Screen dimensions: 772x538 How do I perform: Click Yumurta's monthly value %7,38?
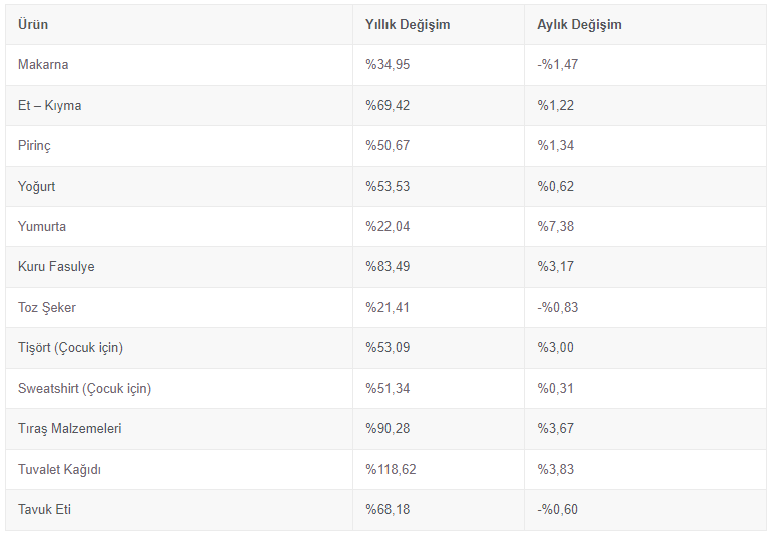555,227
